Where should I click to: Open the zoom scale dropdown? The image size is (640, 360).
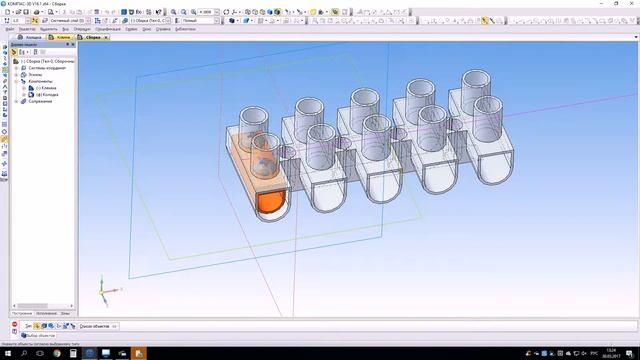[217, 12]
